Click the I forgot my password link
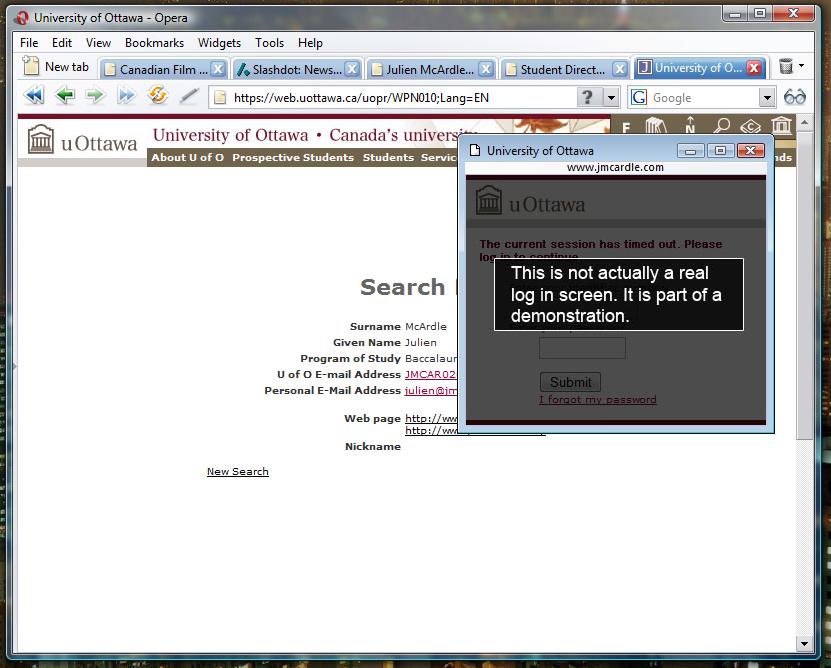The image size is (831, 668). click(597, 400)
